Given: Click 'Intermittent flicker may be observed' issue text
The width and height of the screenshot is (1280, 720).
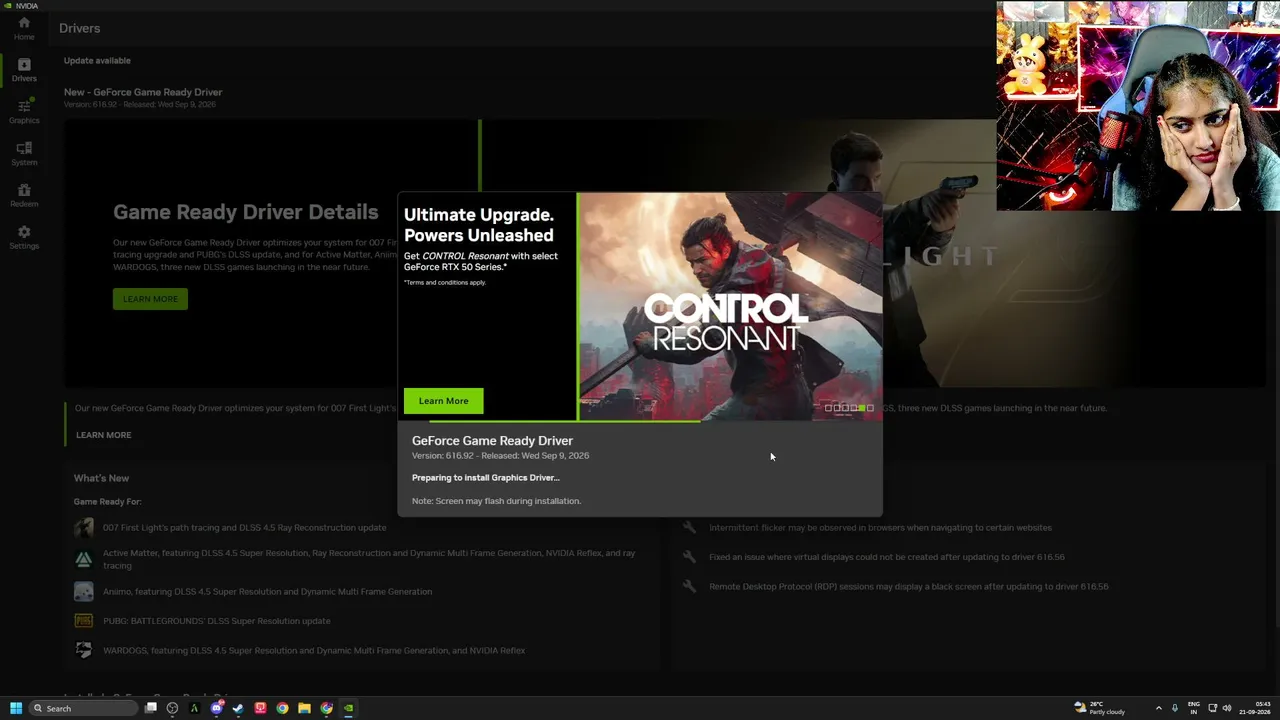Looking at the screenshot, I should (880, 527).
